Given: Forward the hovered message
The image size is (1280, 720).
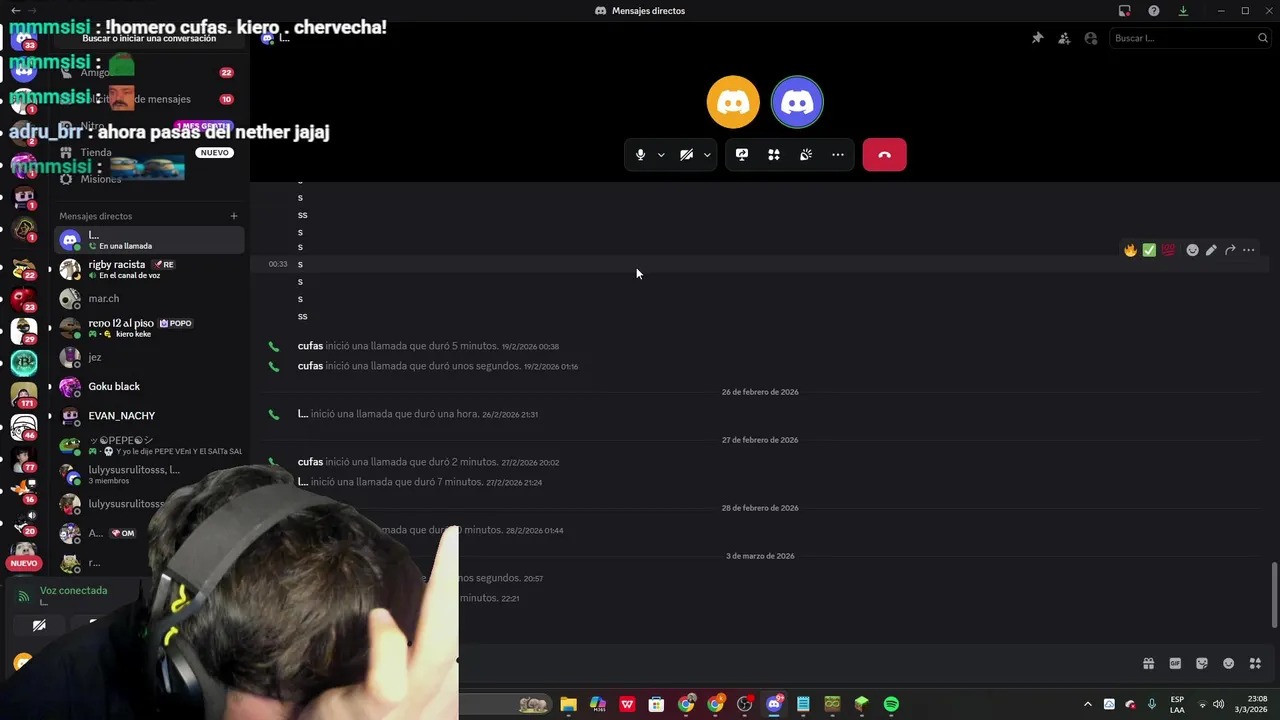Looking at the screenshot, I should 1230,250.
